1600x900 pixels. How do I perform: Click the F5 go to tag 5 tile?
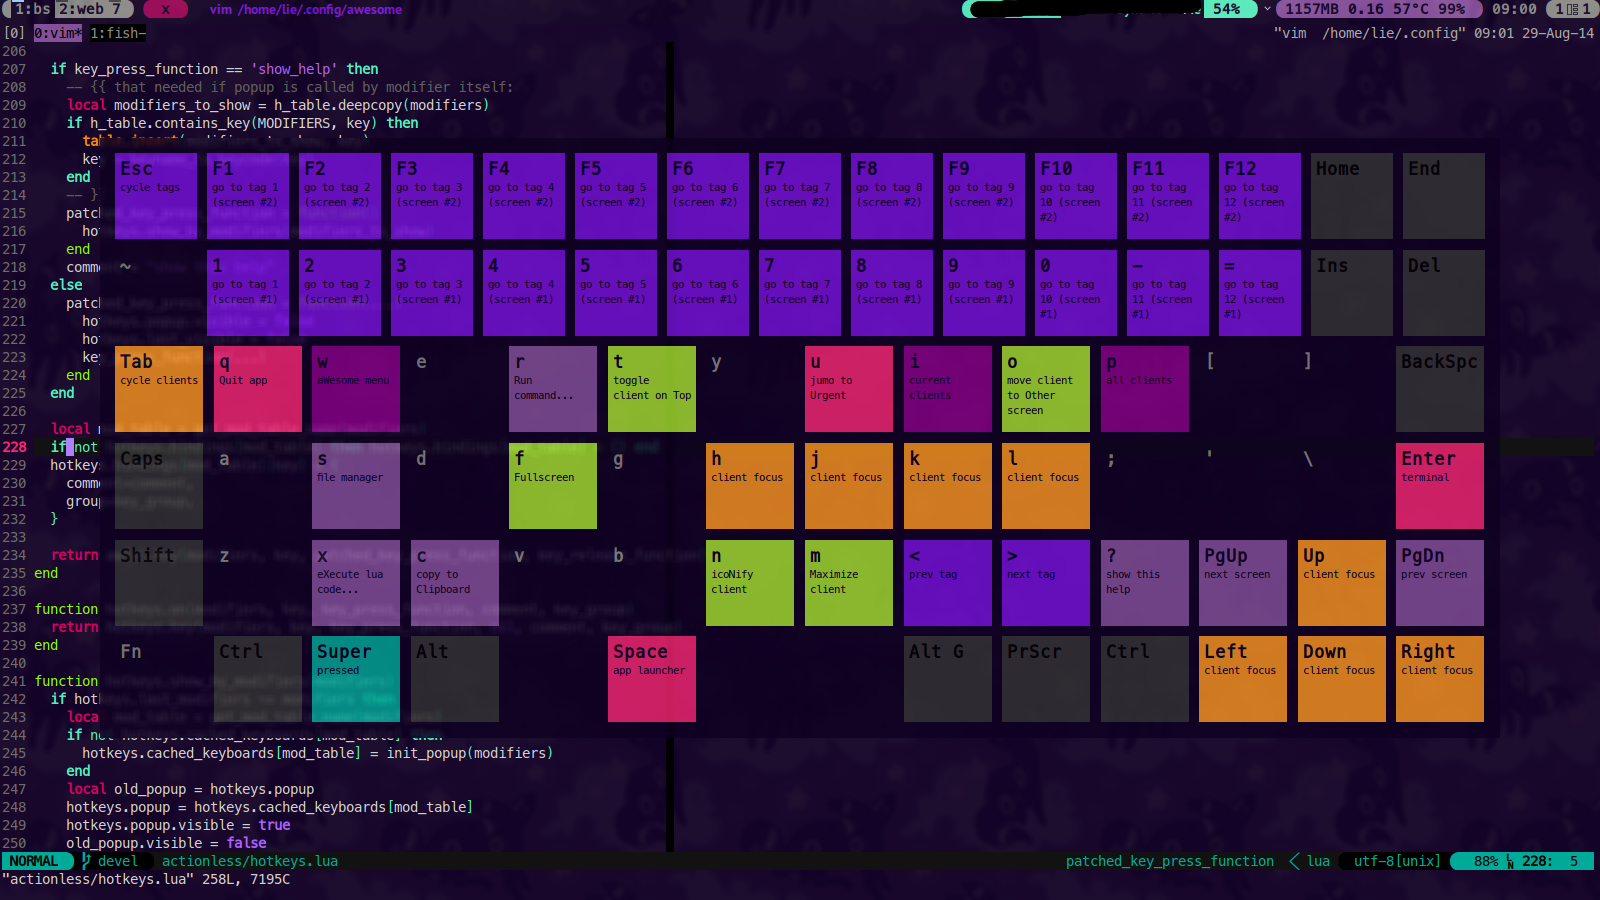tap(616, 196)
